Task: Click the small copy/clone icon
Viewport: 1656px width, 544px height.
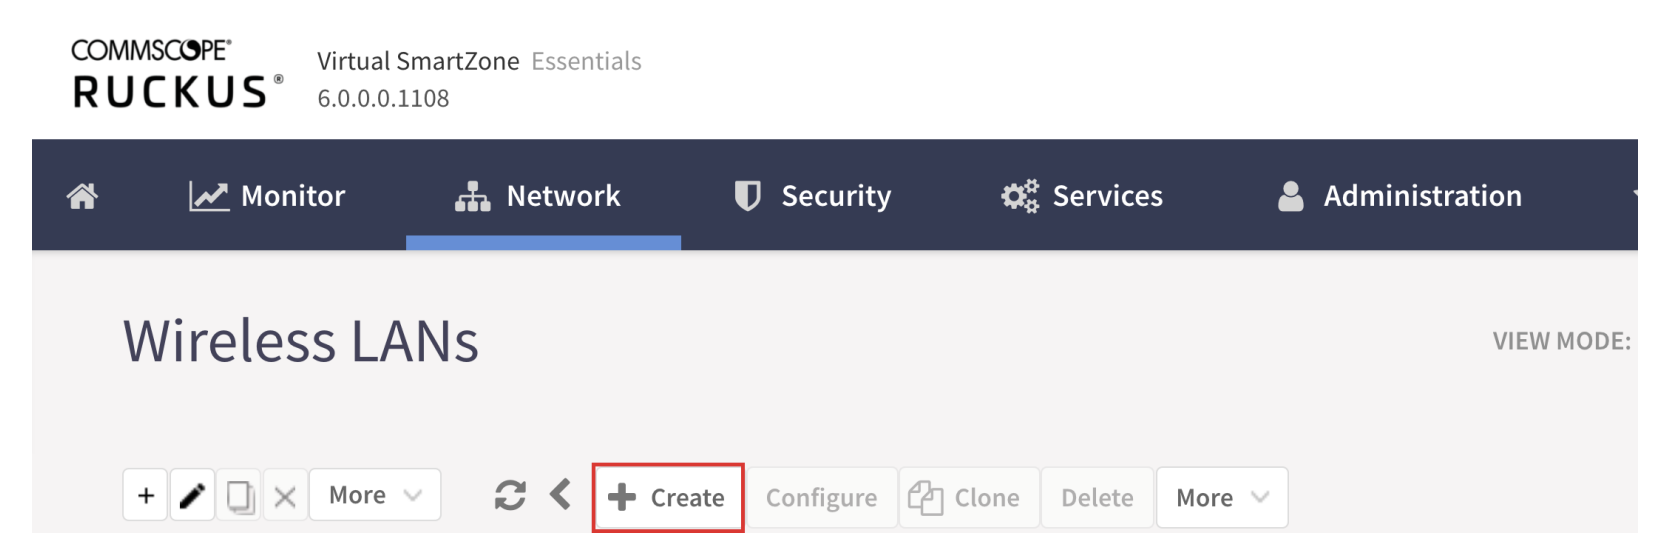Action: tap(239, 495)
